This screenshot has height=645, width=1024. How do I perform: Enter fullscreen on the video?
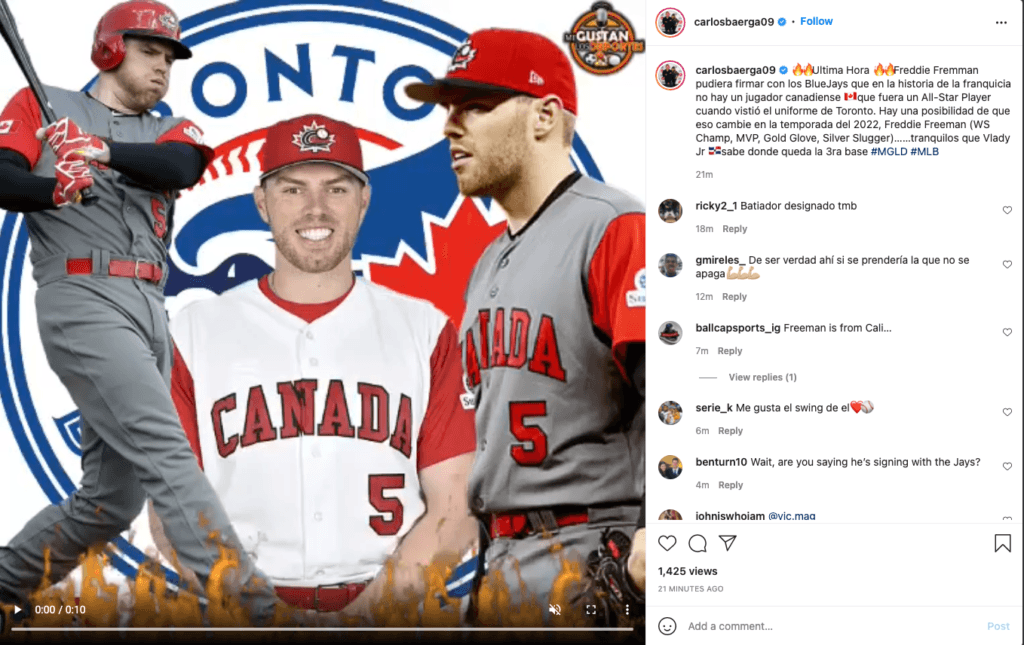[x=591, y=610]
